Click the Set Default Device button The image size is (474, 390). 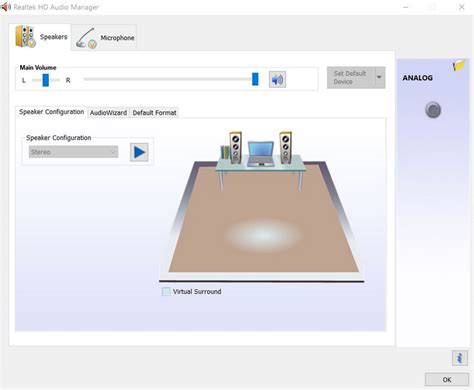(x=351, y=77)
